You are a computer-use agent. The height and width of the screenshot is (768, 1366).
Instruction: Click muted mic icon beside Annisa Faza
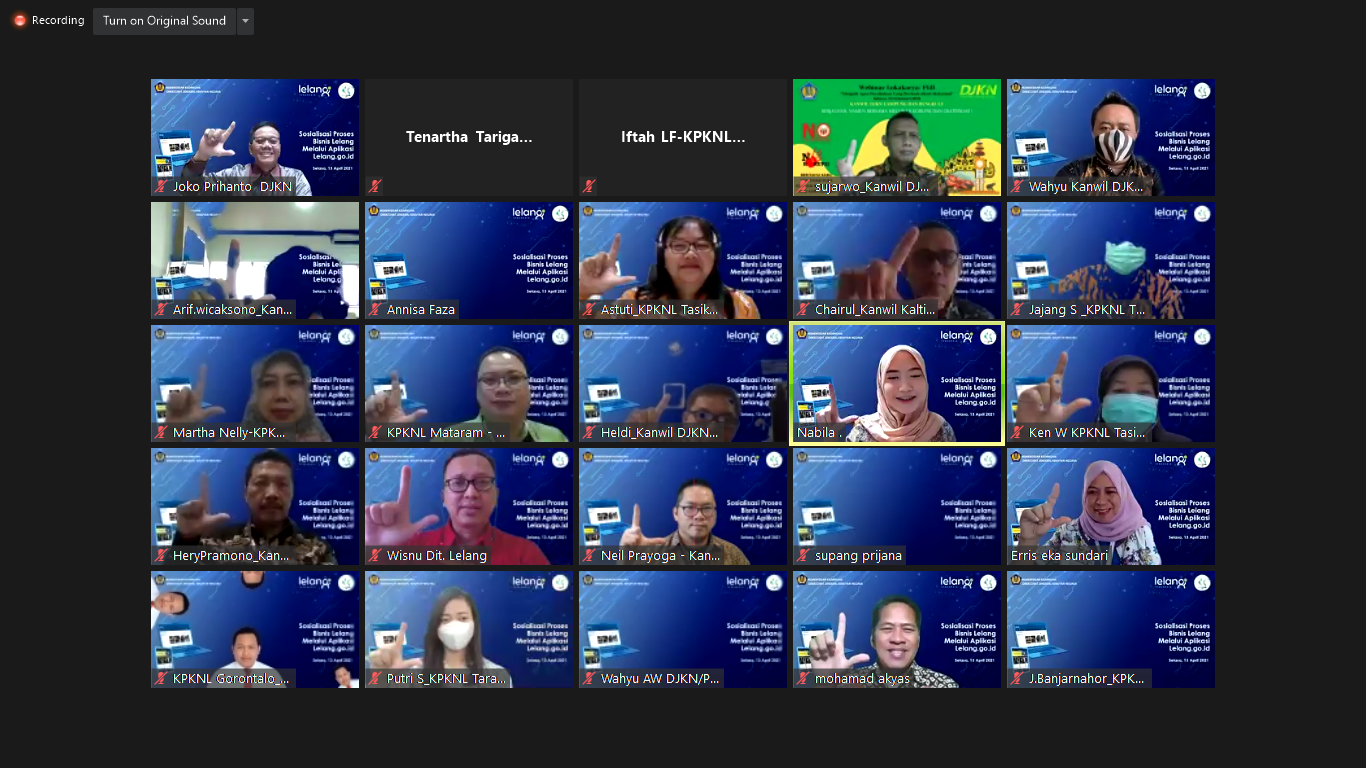(375, 310)
